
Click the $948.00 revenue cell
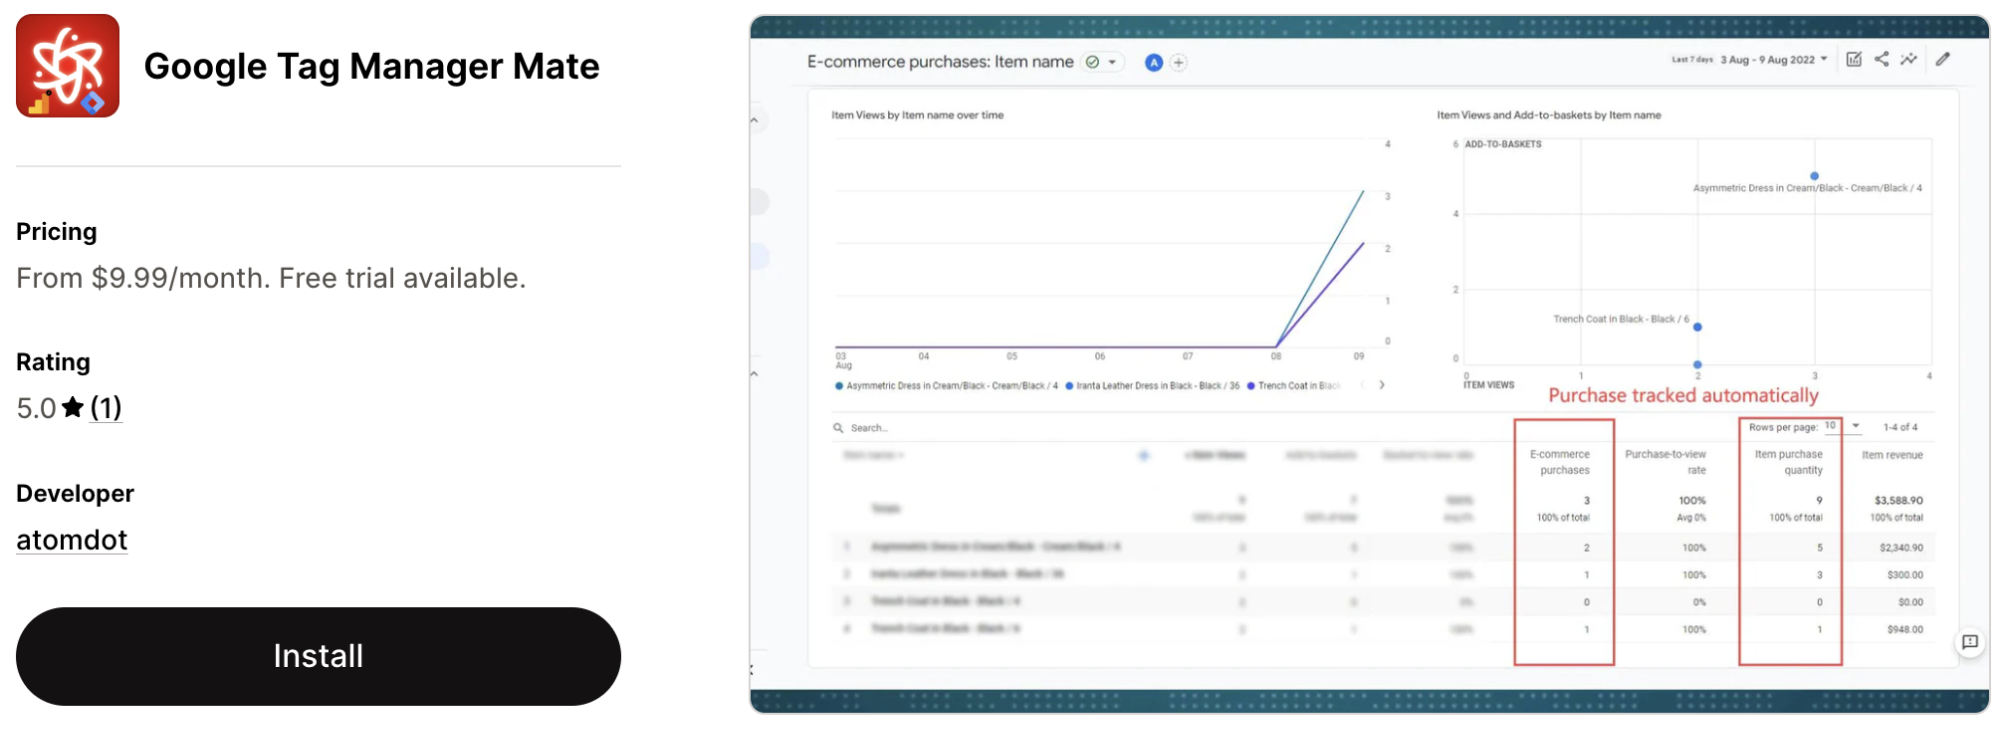(1905, 630)
